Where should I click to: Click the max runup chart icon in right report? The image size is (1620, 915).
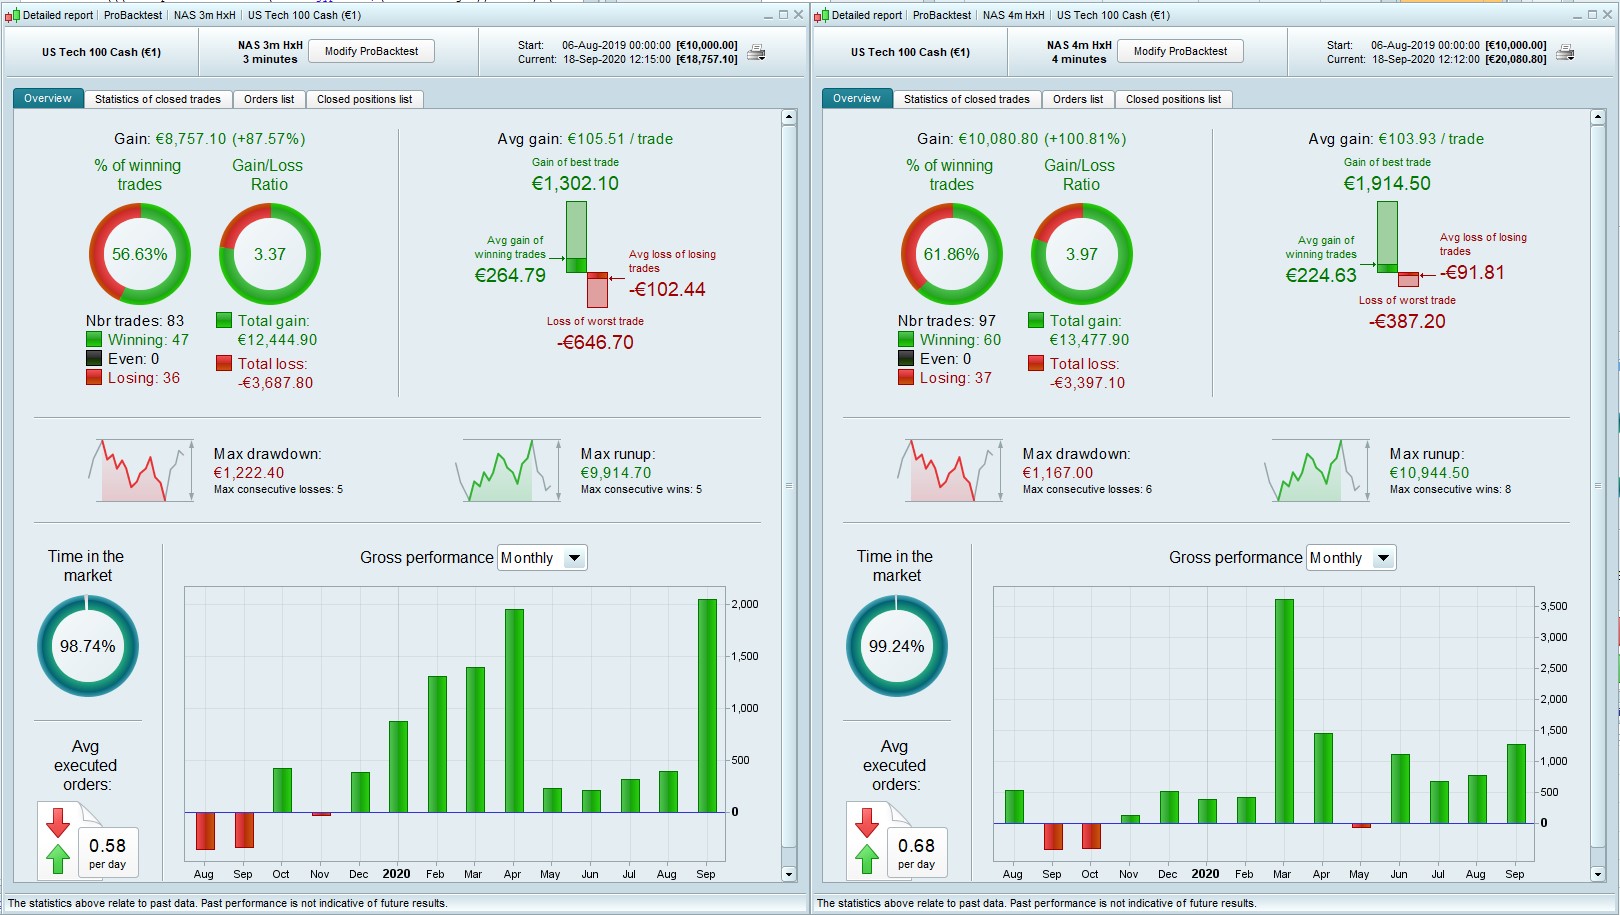(x=1315, y=471)
